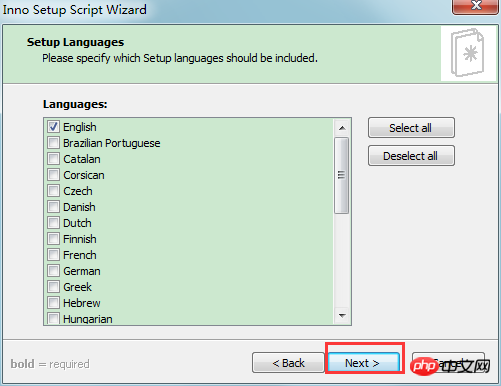Click the languages list scrollbar thumb
Viewport: 501px width, 386px height.
pos(342,175)
